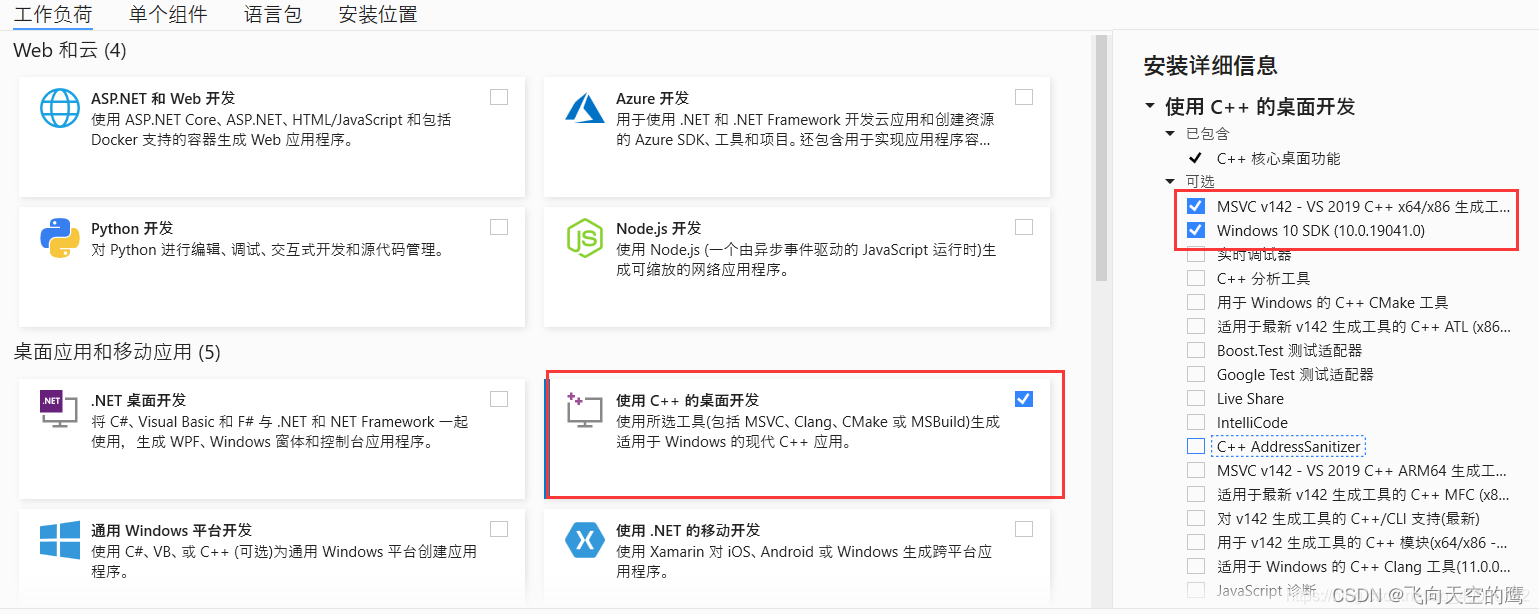This screenshot has width=1539, height=614.
Task: Collapse the 使用 C++ 的桌面开发 details section
Action: (x=1150, y=106)
